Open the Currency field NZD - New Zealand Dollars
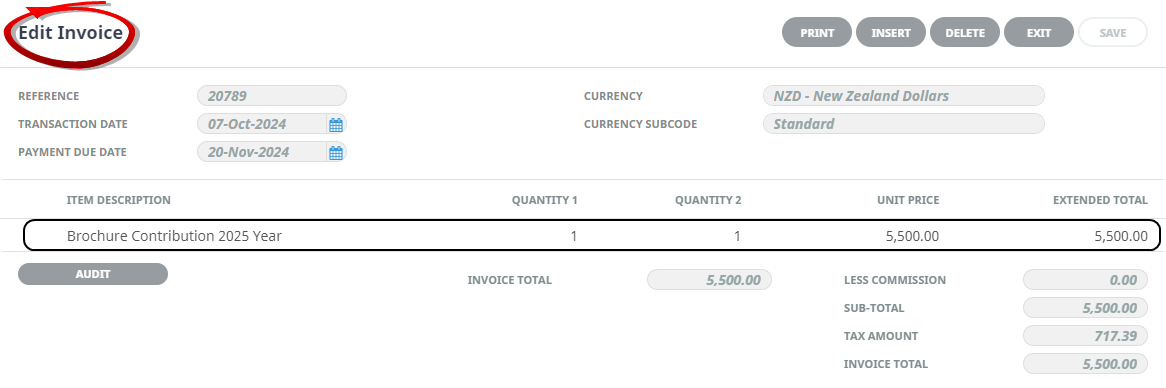1166x388 pixels. click(x=904, y=96)
